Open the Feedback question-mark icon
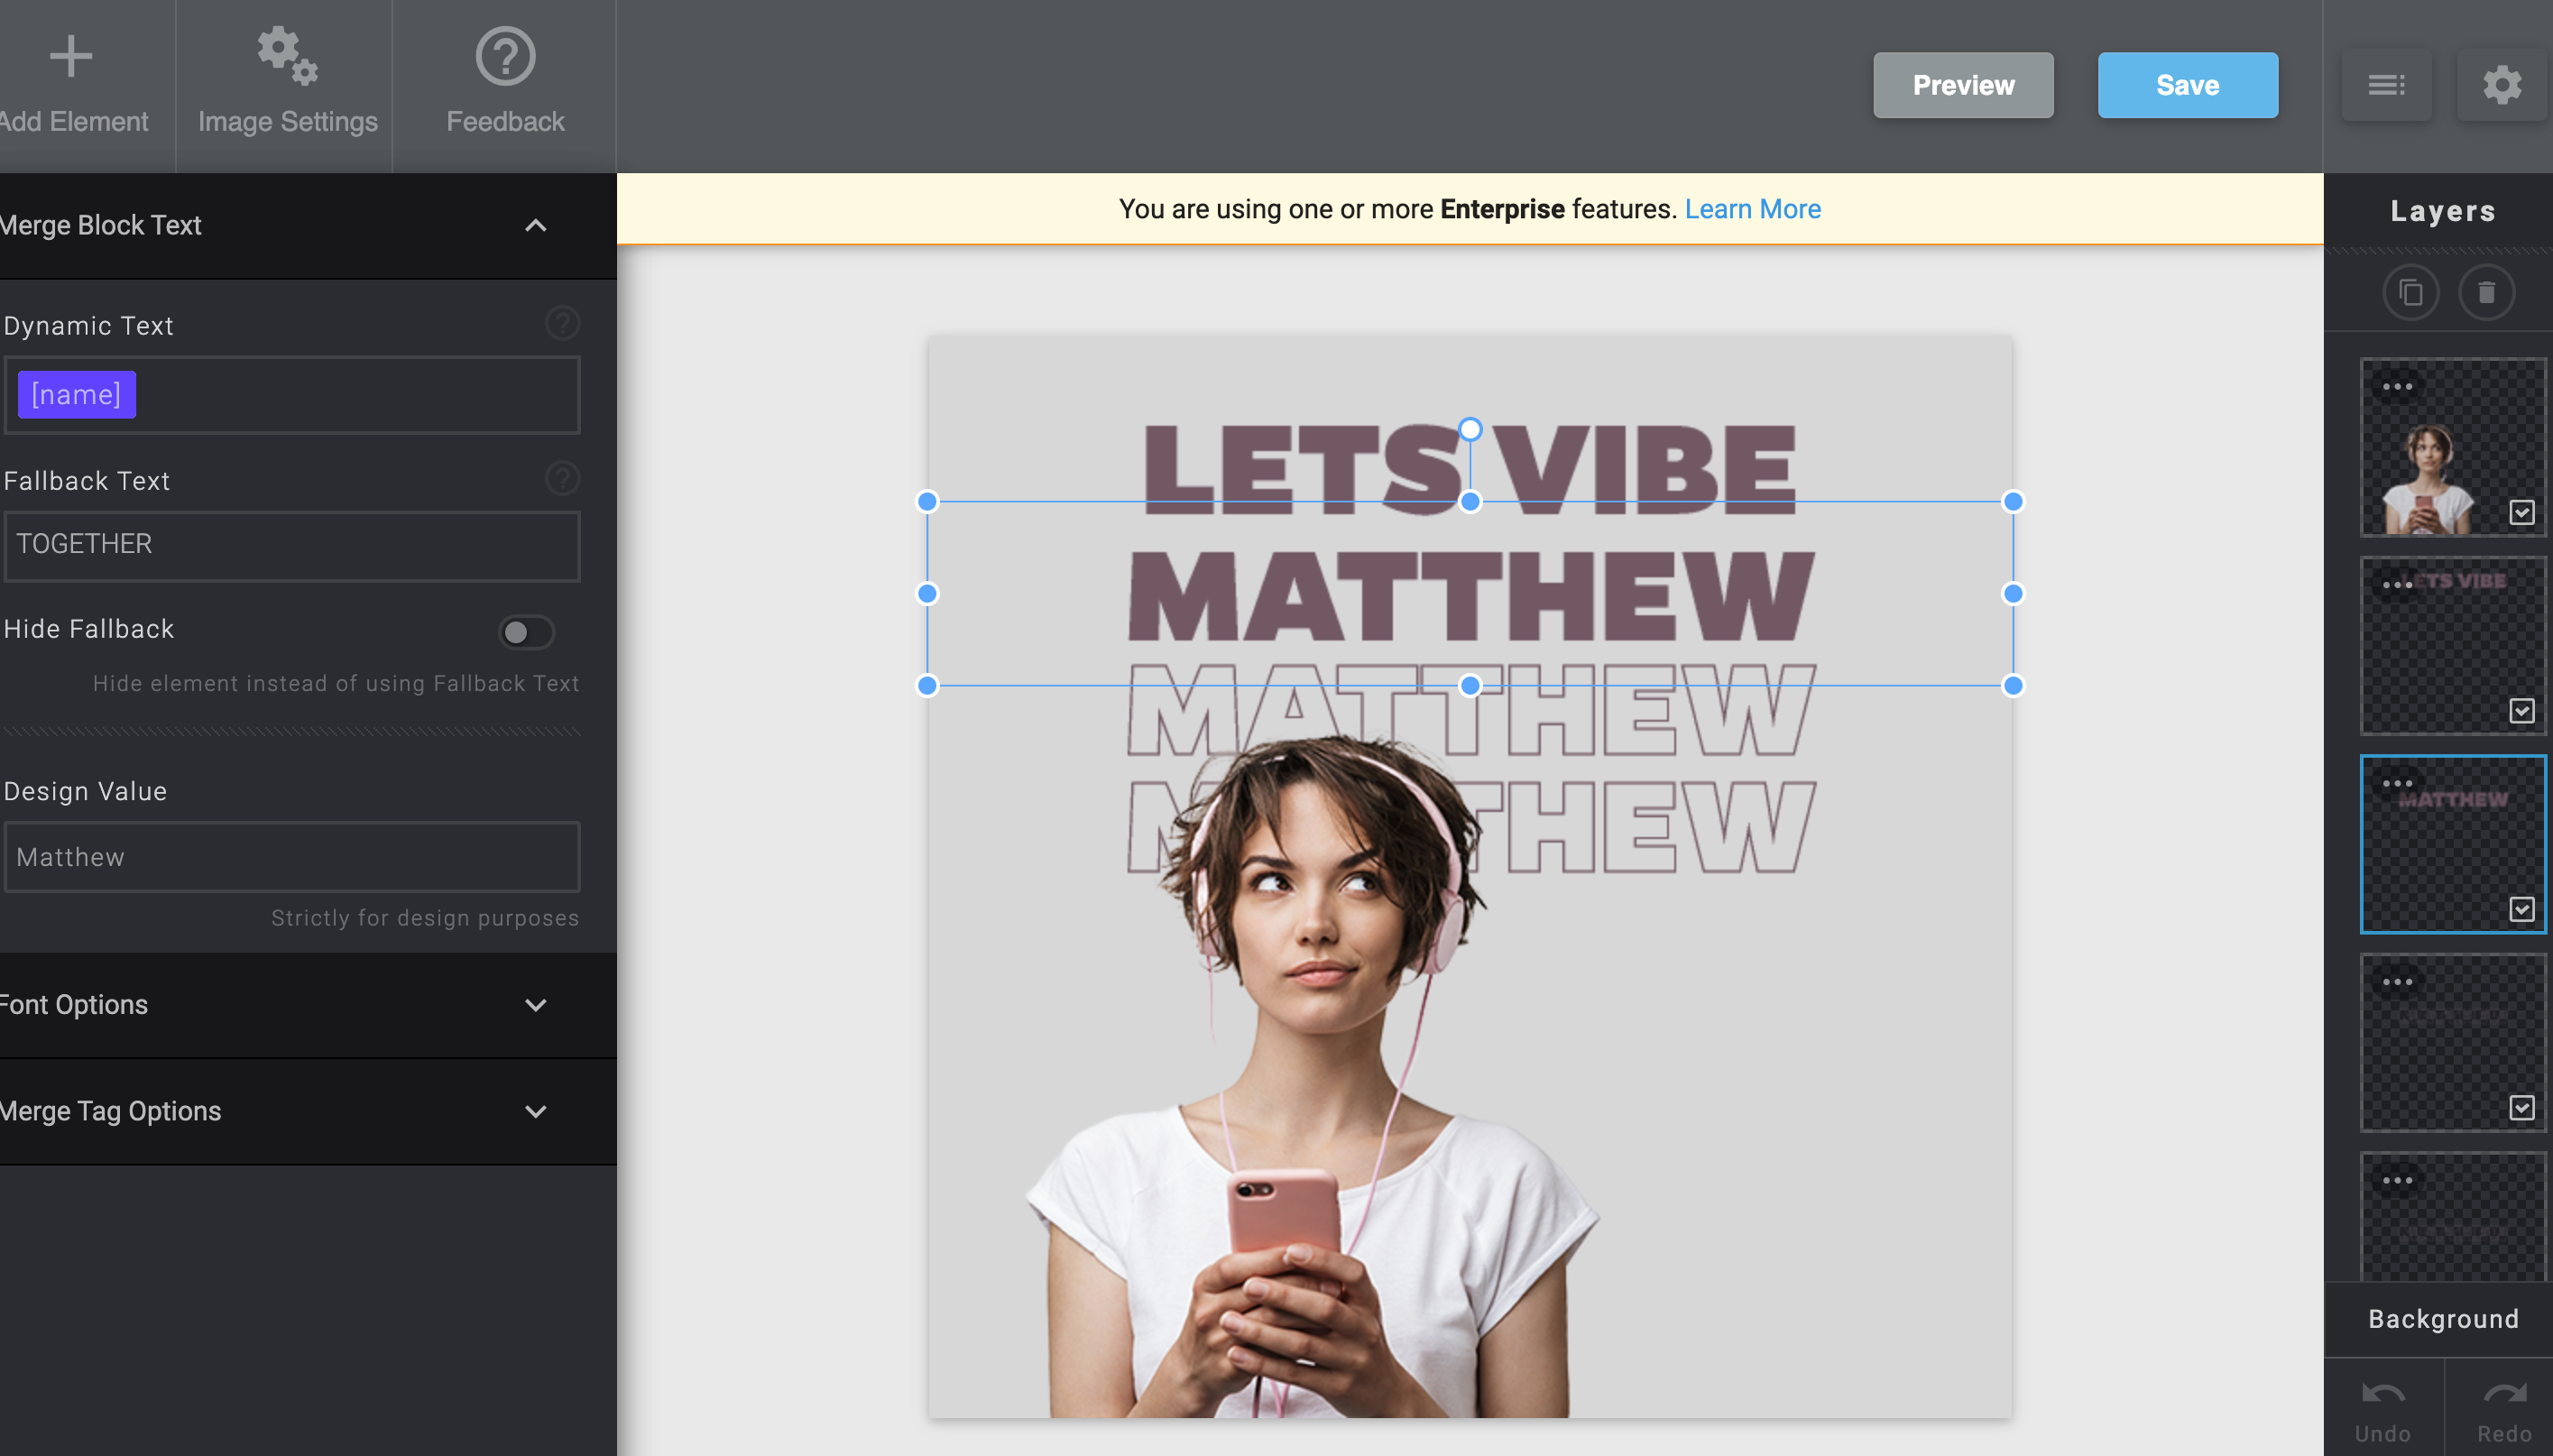The image size is (2553, 1456). (505, 56)
